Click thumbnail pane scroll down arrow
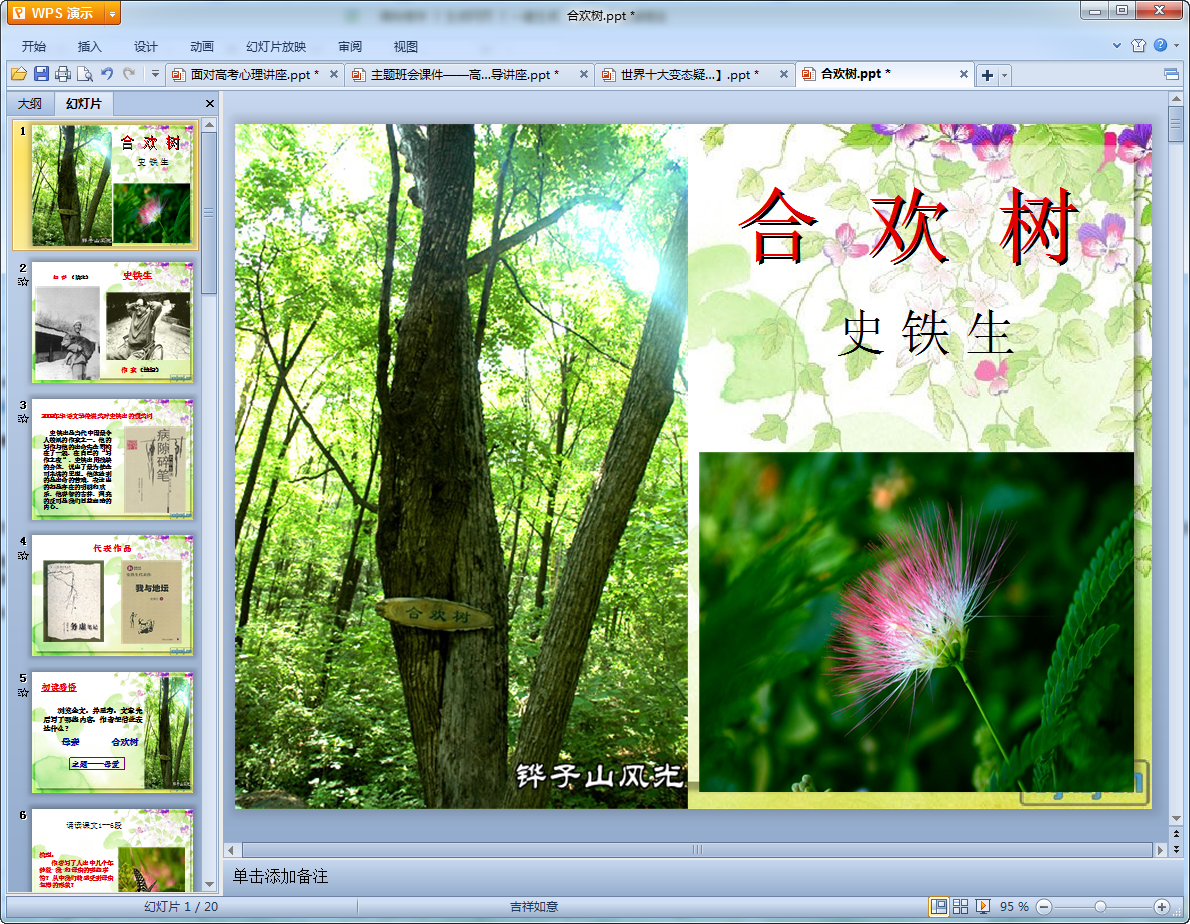The image size is (1190, 924). point(209,885)
